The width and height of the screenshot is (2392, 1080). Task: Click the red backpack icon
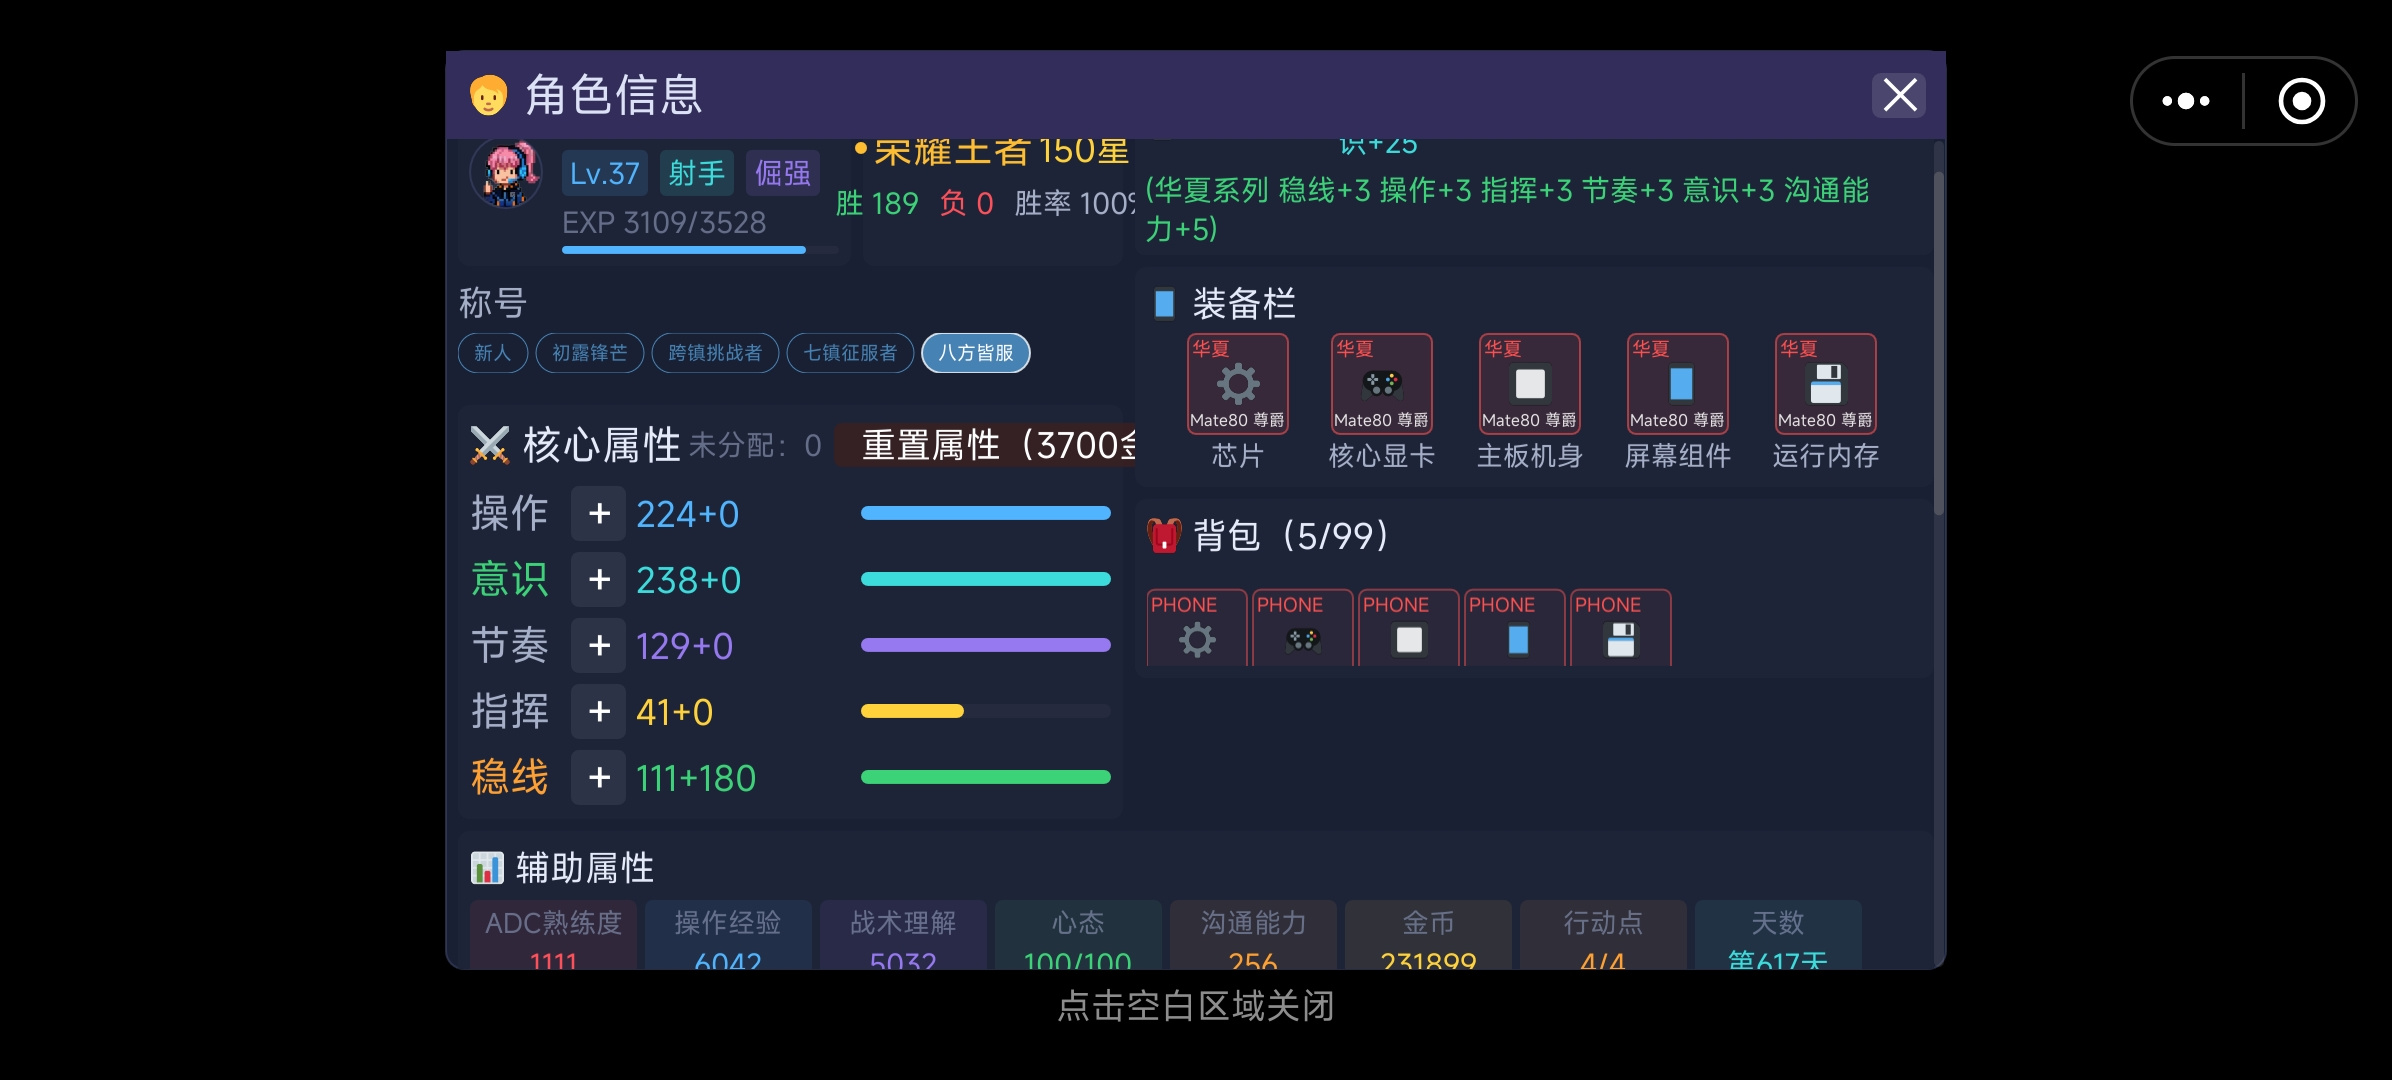pos(1164,536)
